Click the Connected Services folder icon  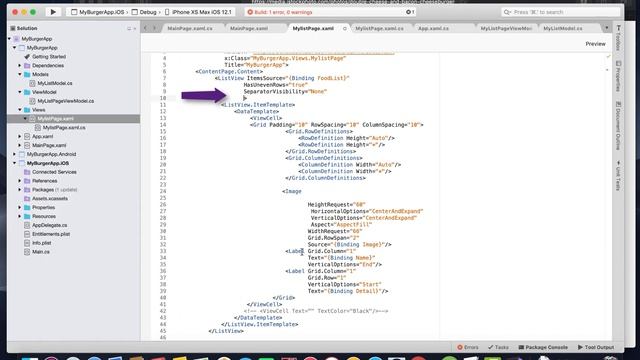(27, 172)
